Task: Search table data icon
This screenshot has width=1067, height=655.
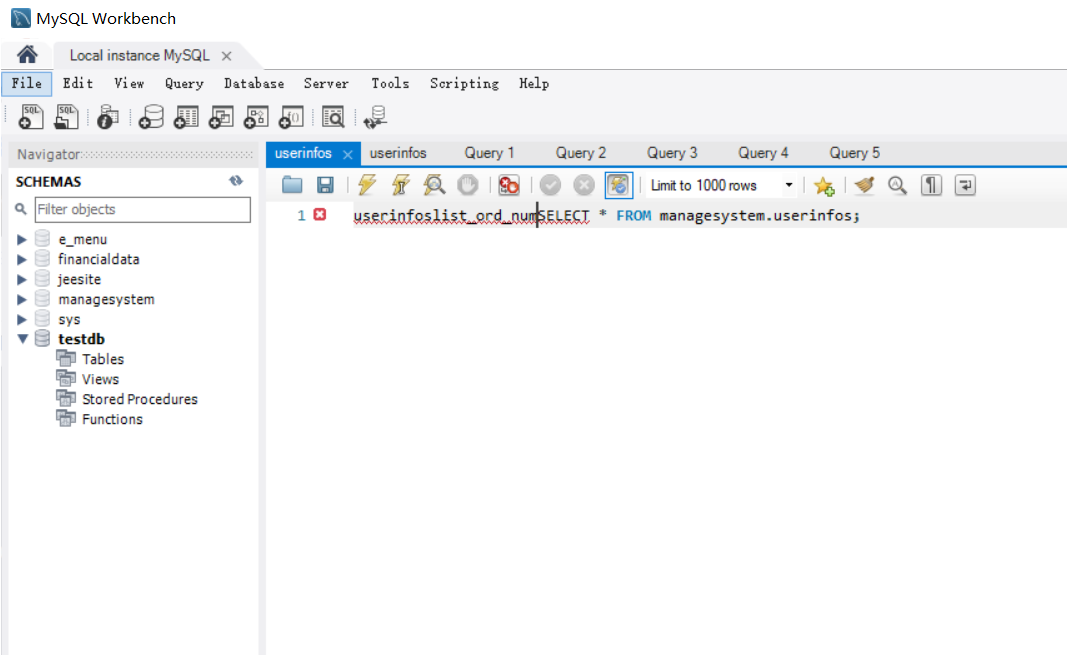Action: tap(333, 117)
